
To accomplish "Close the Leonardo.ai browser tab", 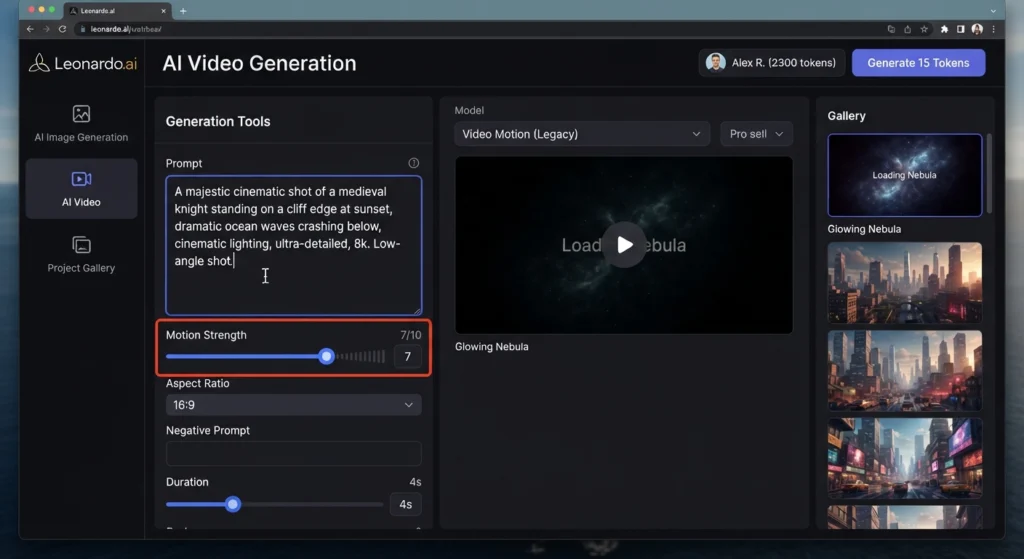I will [x=163, y=10].
